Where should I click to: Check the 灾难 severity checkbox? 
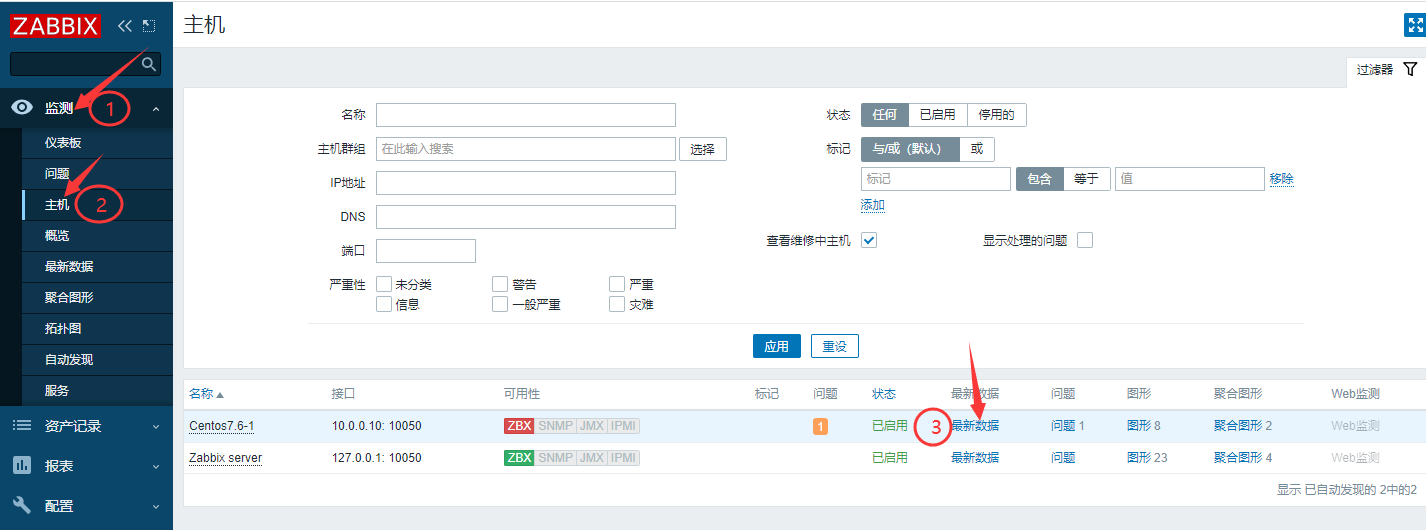[617, 304]
